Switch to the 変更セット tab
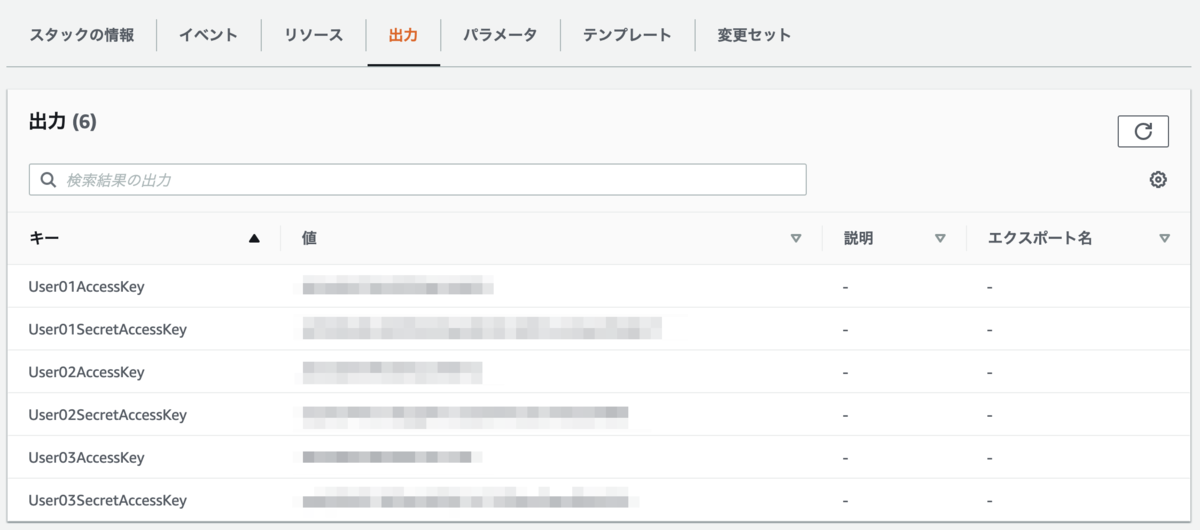The height and width of the screenshot is (530, 1200). pyautogui.click(x=754, y=35)
